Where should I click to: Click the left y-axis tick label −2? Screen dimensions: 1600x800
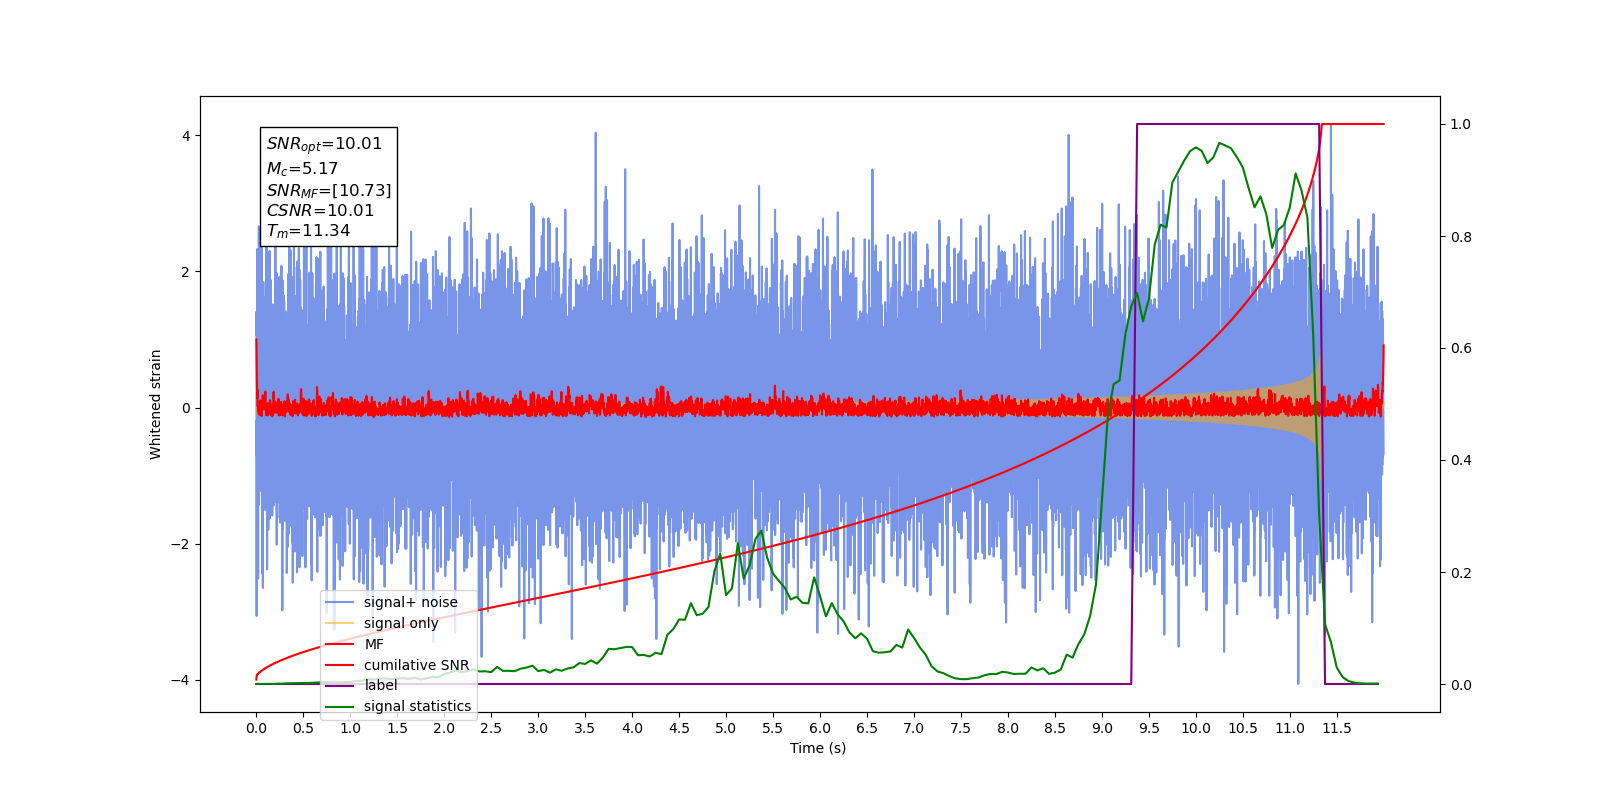pyautogui.click(x=180, y=544)
